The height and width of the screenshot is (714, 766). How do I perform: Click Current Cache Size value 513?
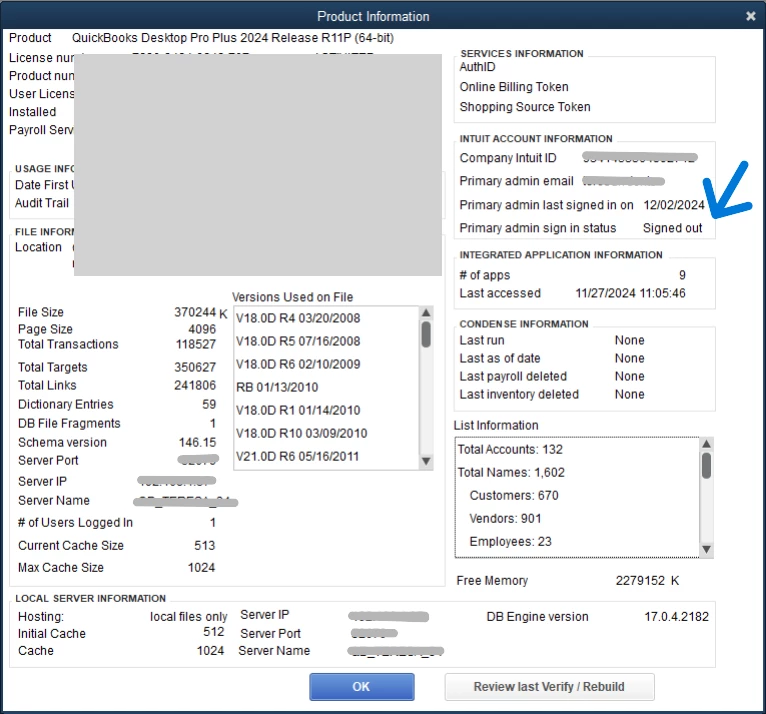point(204,545)
